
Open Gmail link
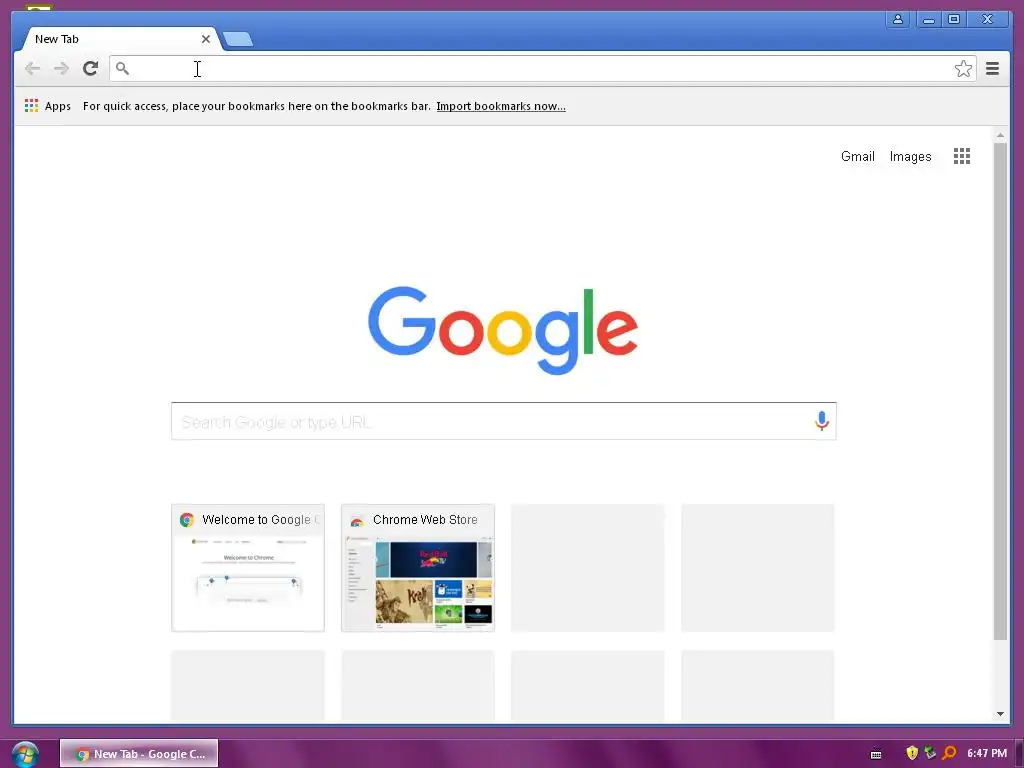pos(857,156)
